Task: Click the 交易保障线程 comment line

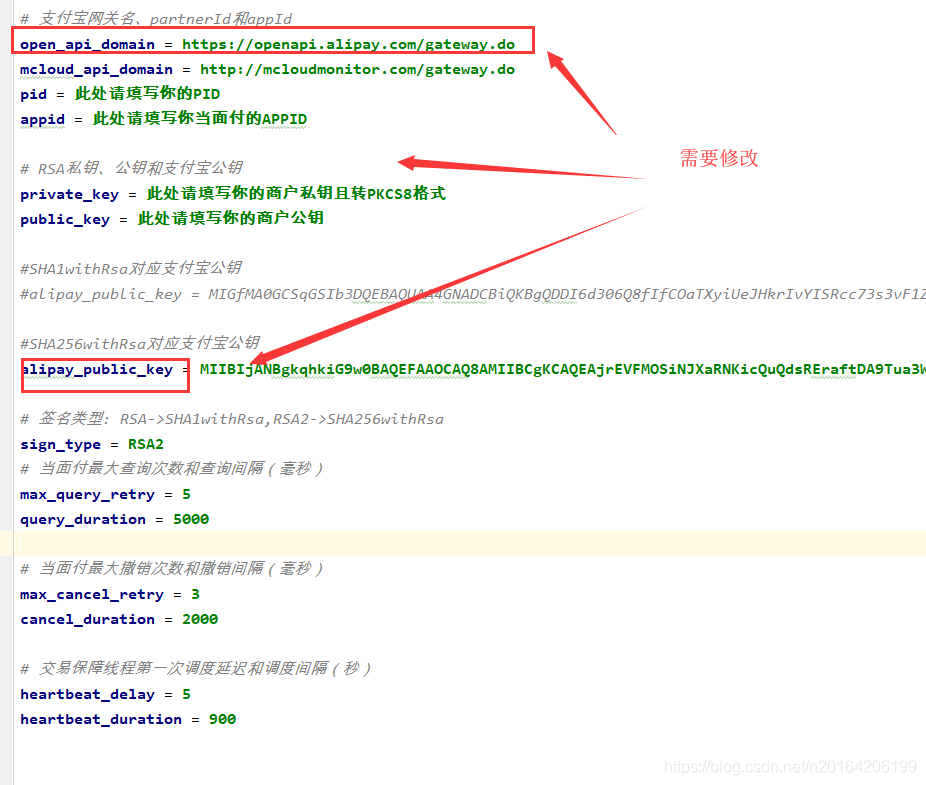Action: [195, 669]
